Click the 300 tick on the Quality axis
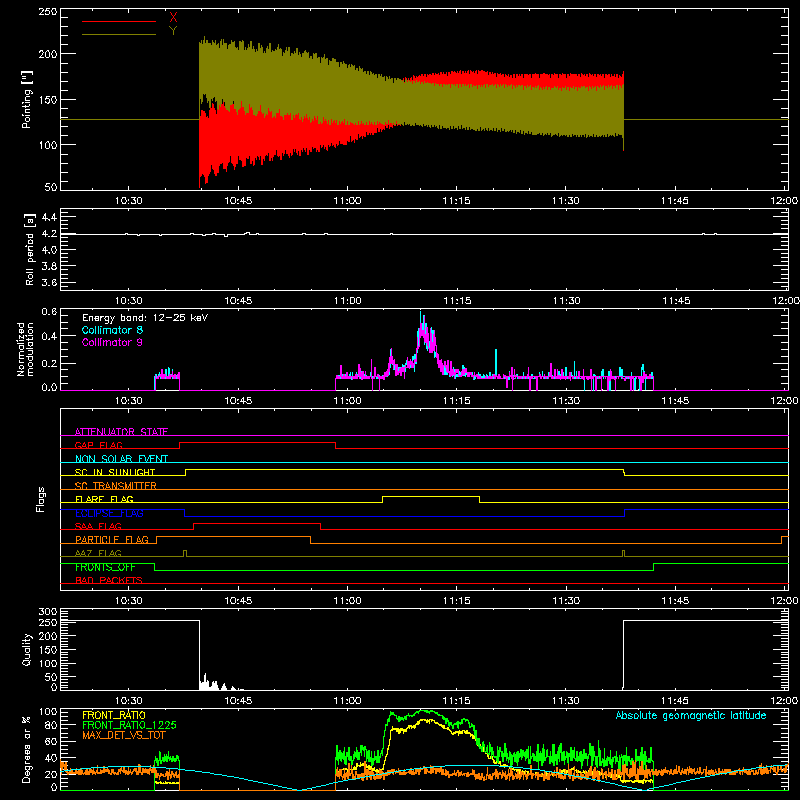Screen dimensions: 800x800 pos(48,612)
